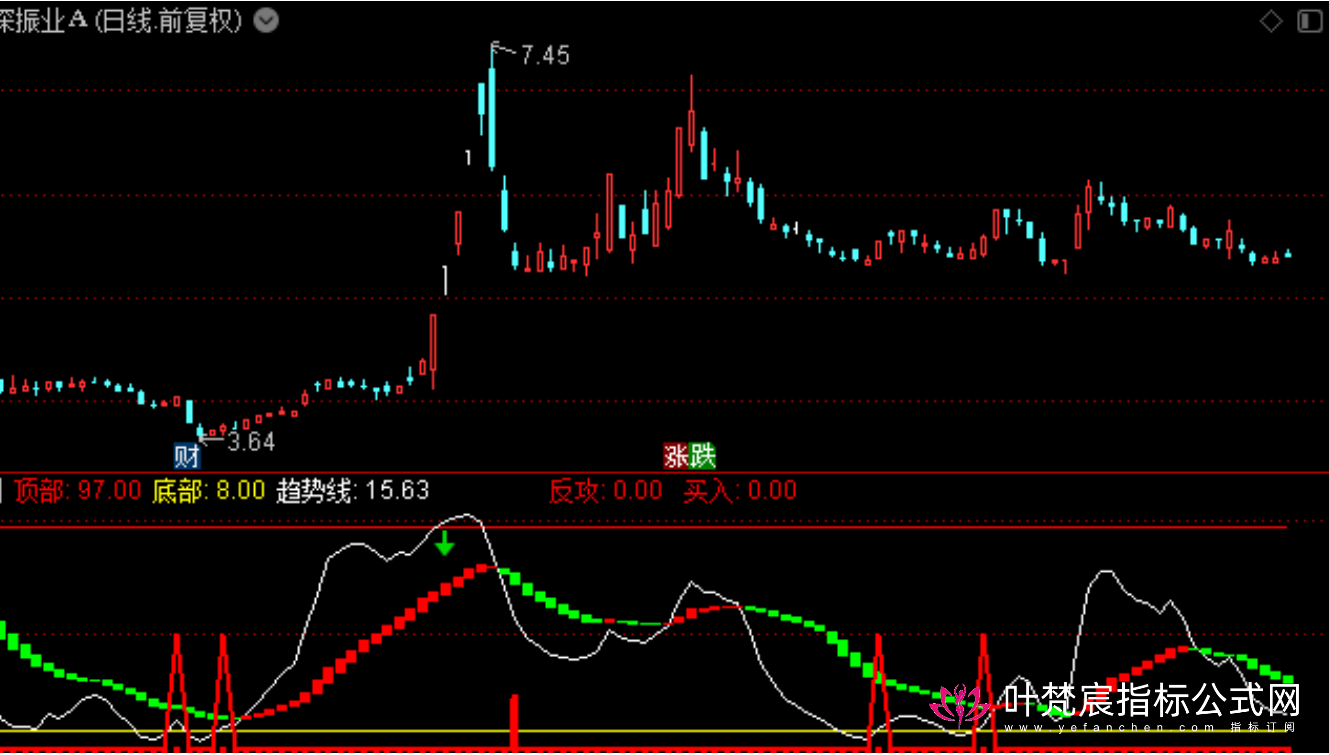Click the stock title 深振业A (日线.前复权)

pos(122,21)
